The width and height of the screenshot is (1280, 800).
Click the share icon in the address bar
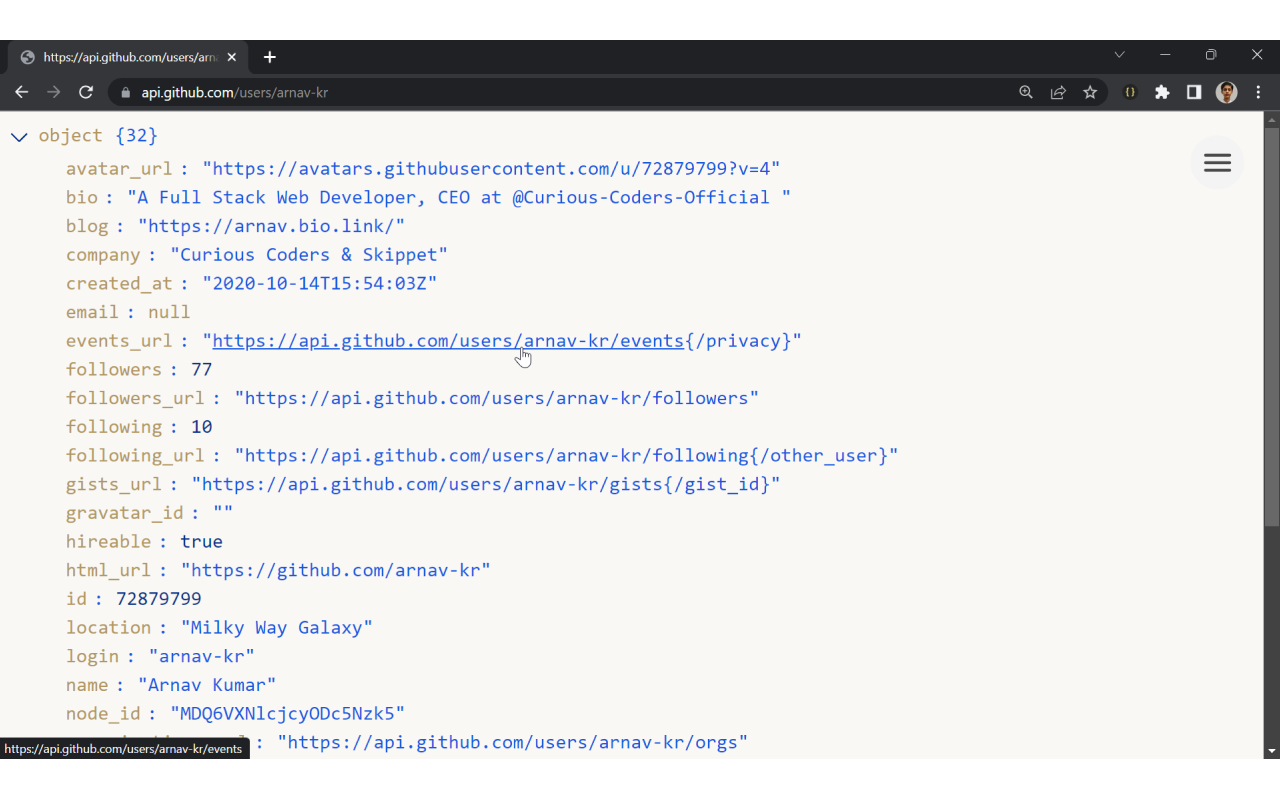[1058, 92]
